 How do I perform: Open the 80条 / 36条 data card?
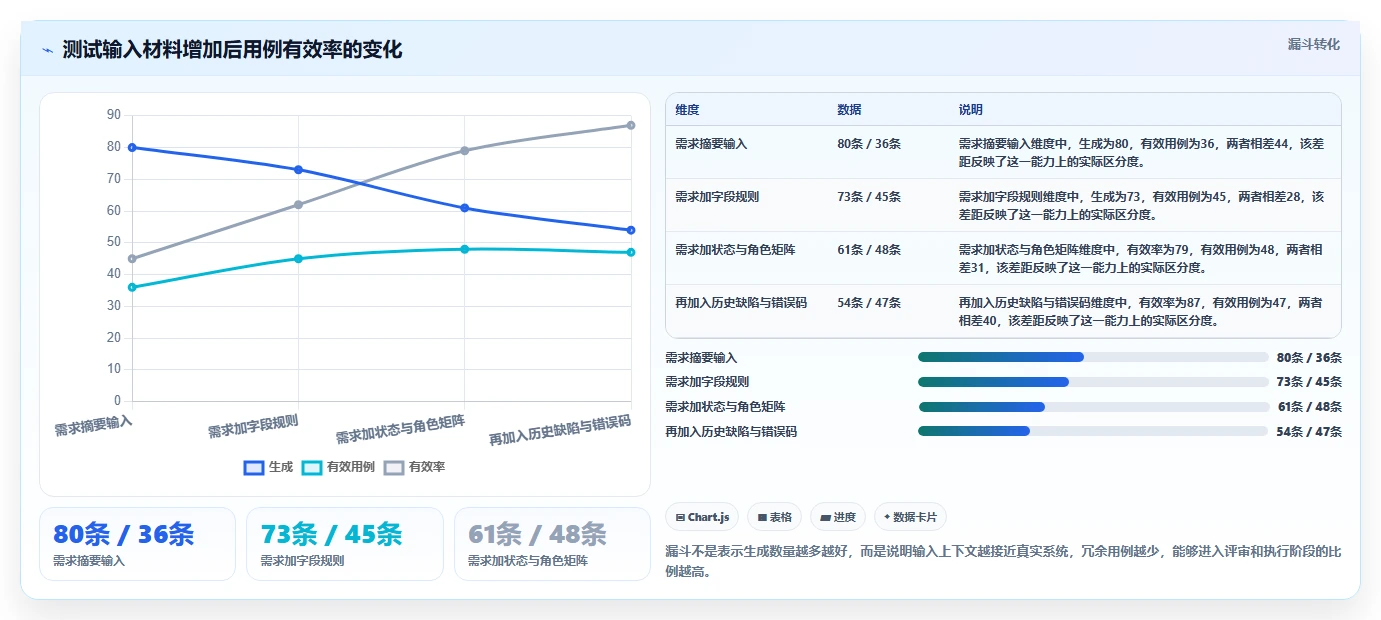(137, 544)
